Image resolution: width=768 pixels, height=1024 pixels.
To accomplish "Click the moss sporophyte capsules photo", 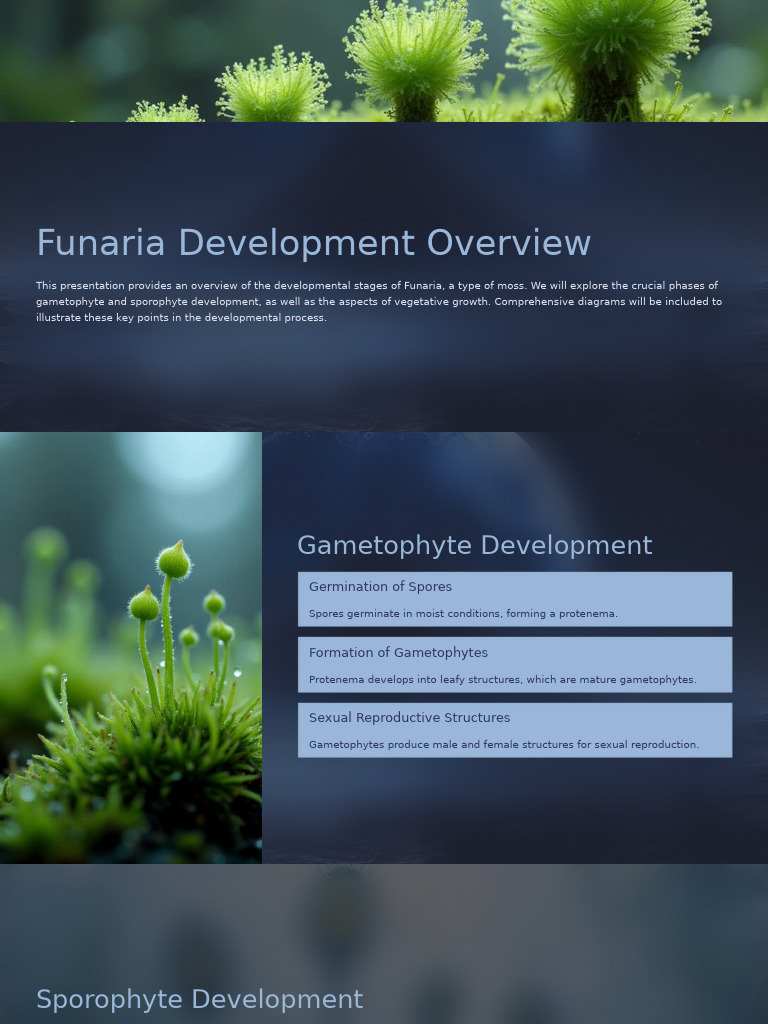I will pos(131,648).
